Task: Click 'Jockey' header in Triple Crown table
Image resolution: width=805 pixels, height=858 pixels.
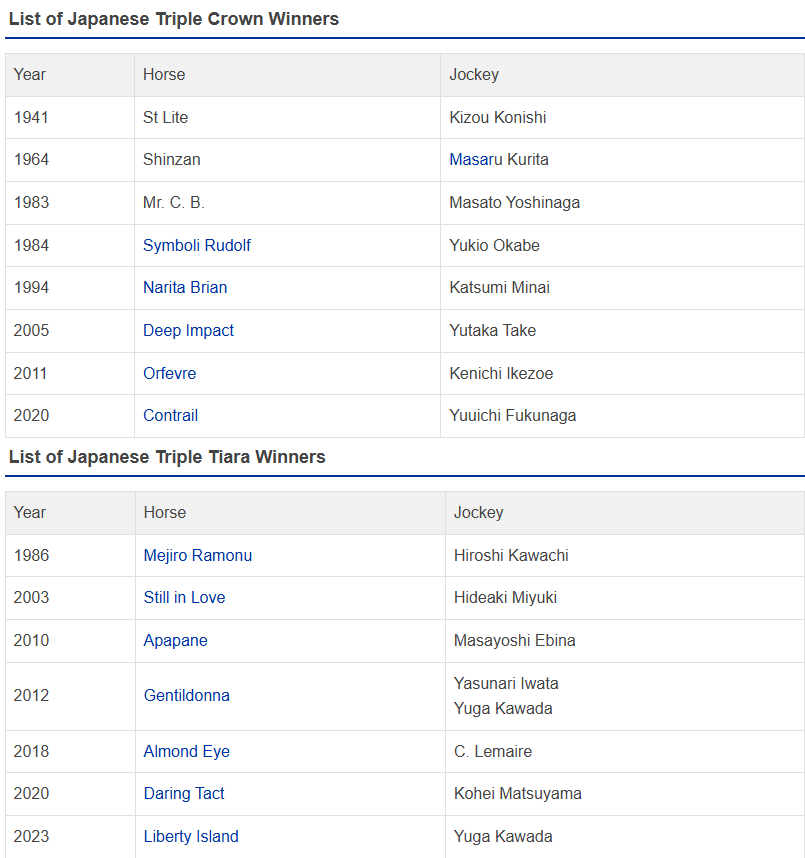Action: coord(474,74)
